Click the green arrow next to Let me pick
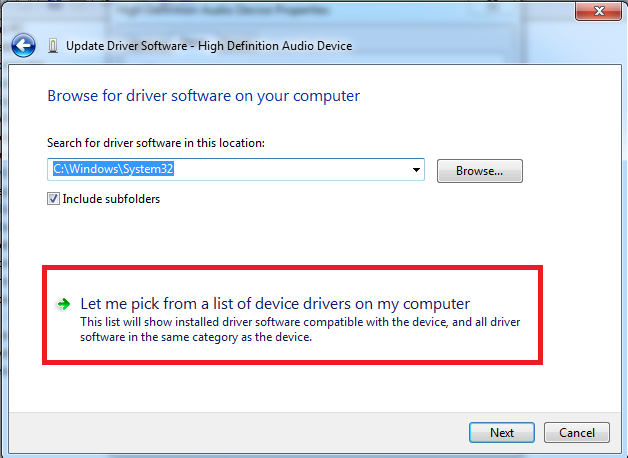 [64, 304]
